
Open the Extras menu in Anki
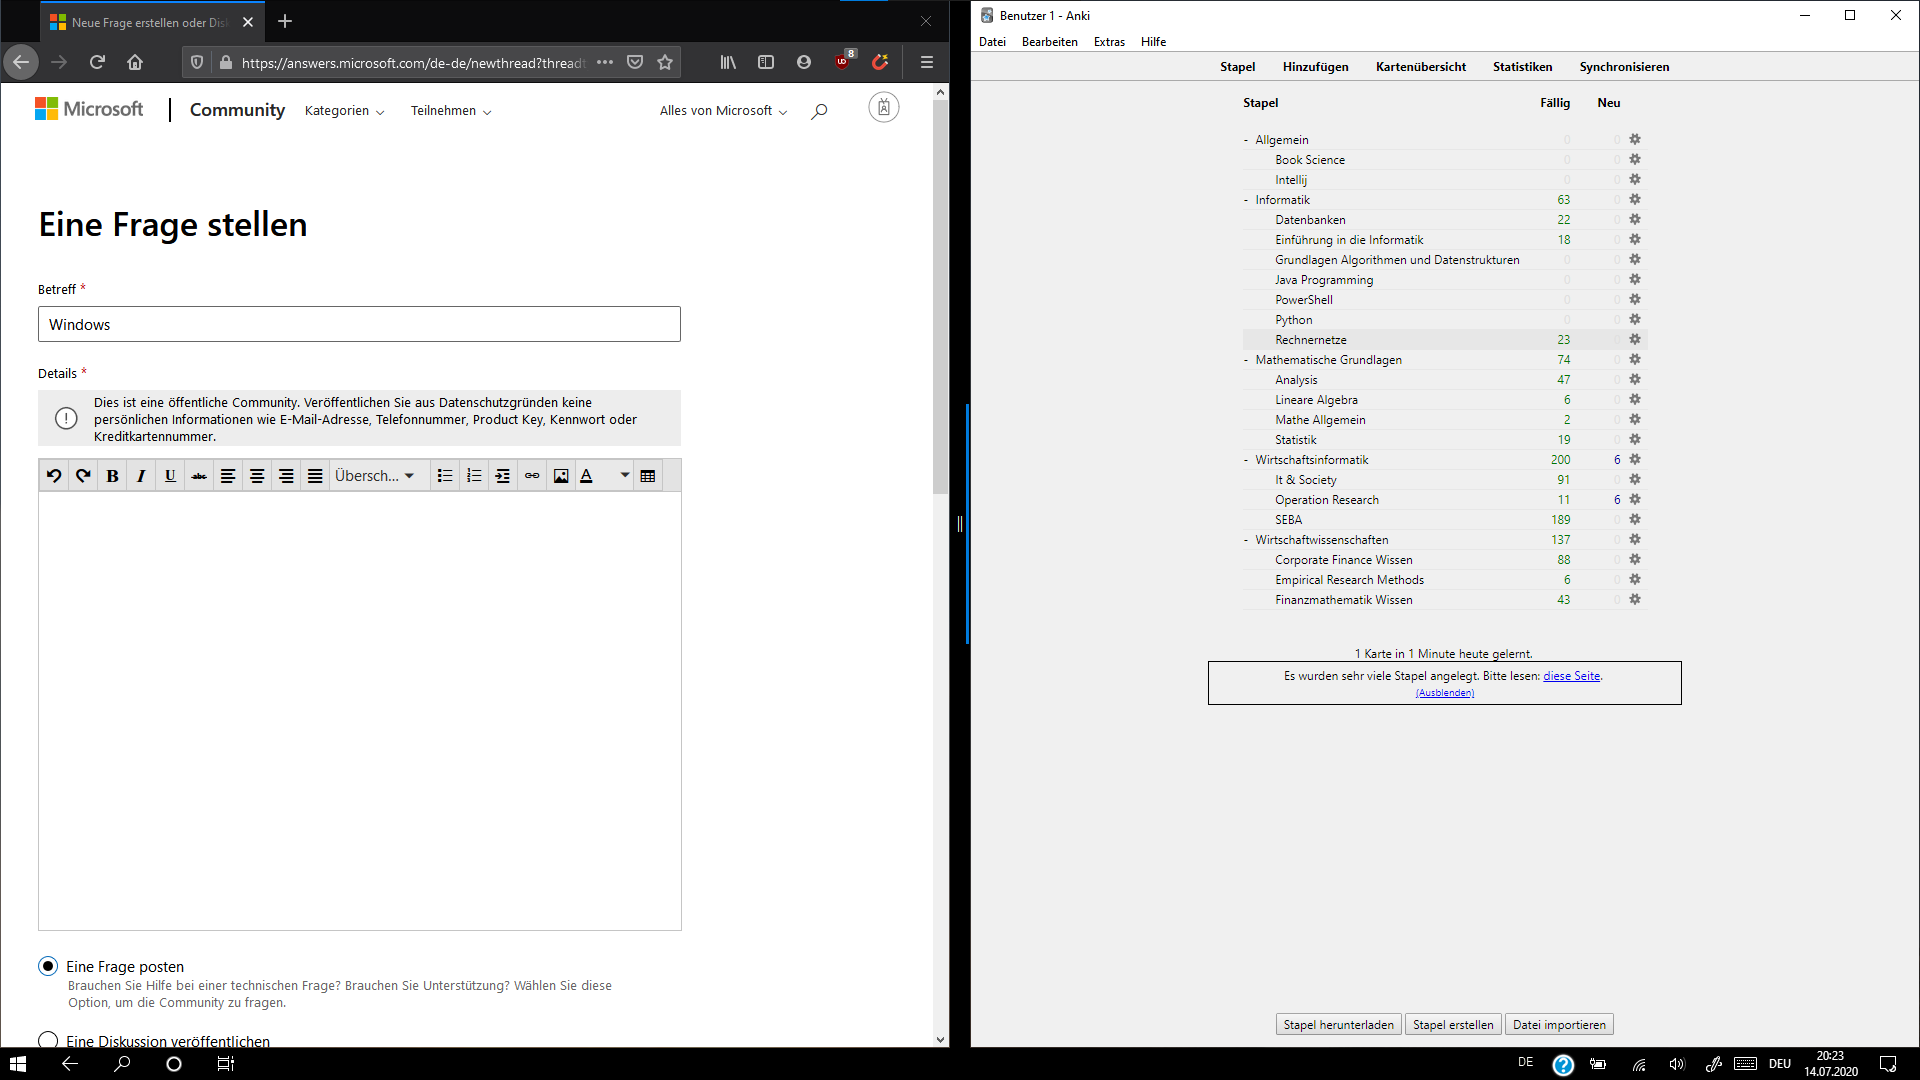point(1109,42)
